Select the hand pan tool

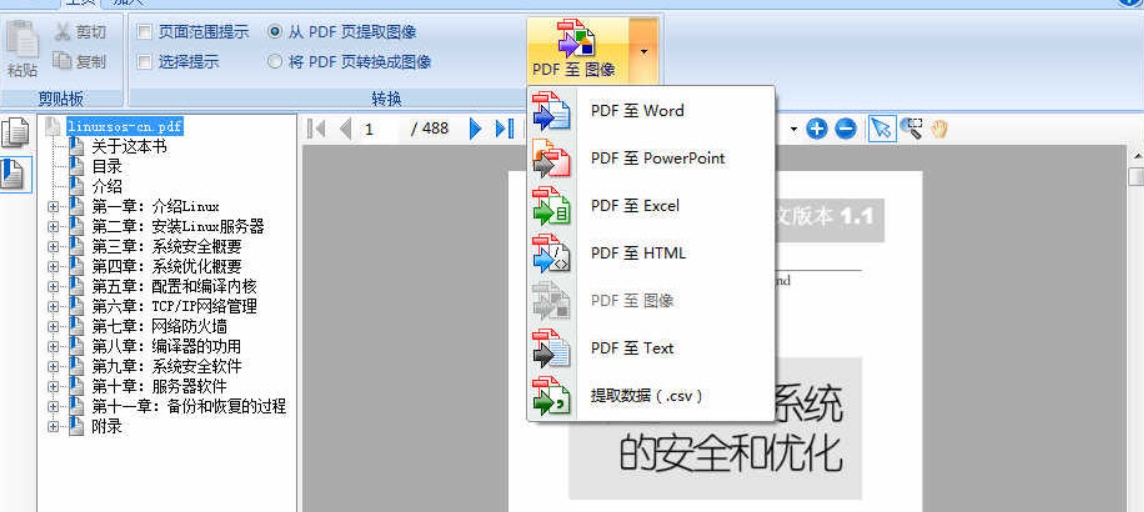point(938,129)
